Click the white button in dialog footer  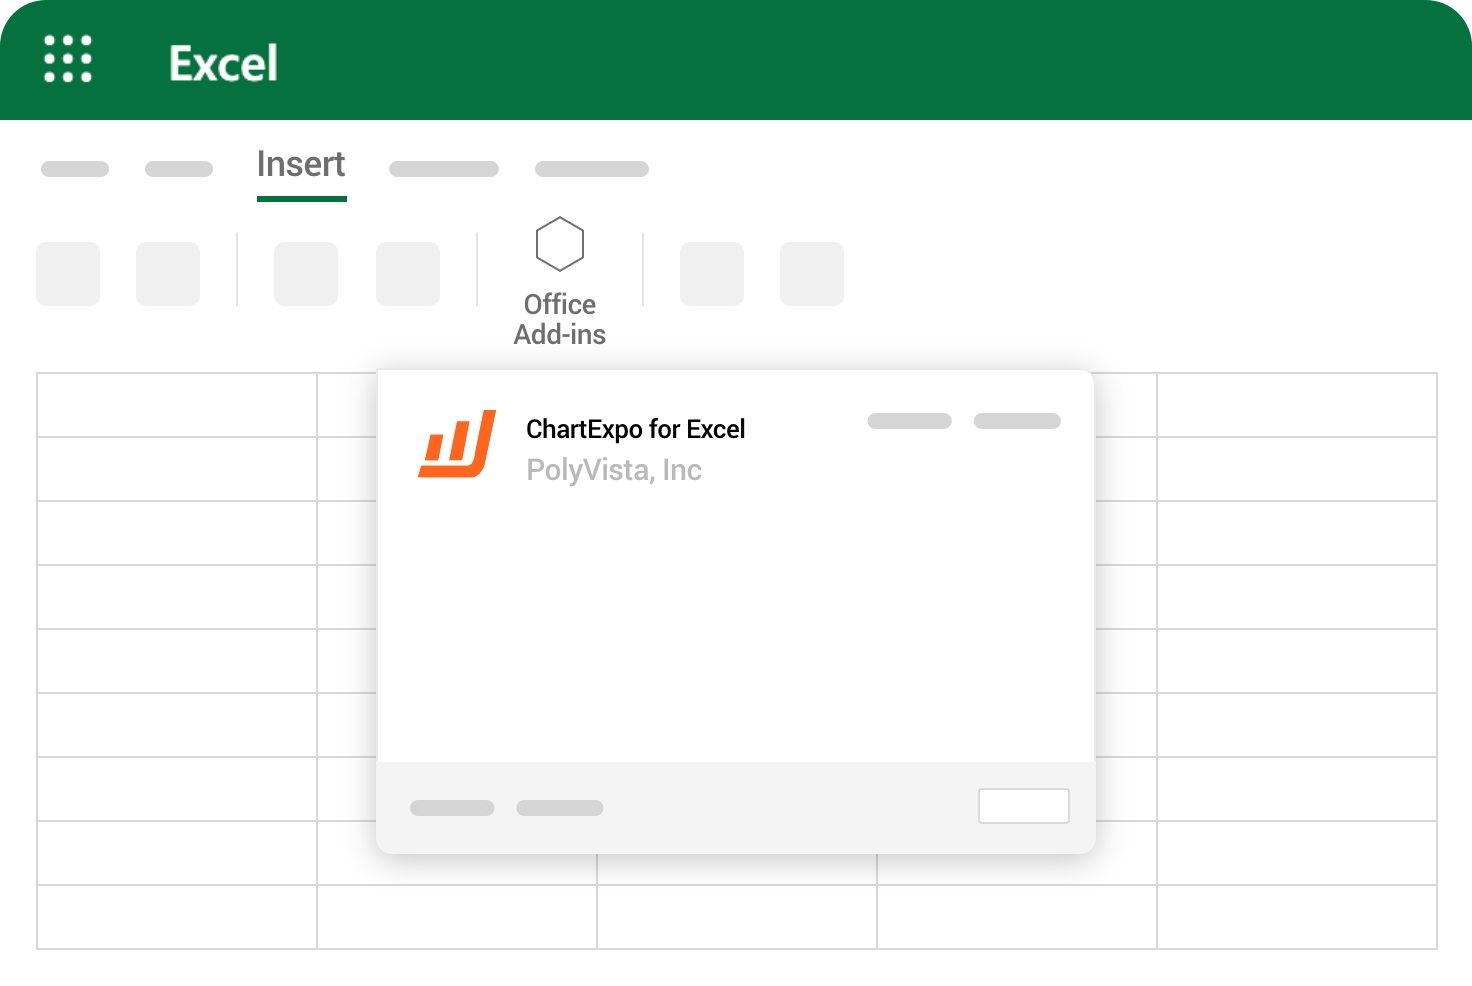[x=1024, y=806]
